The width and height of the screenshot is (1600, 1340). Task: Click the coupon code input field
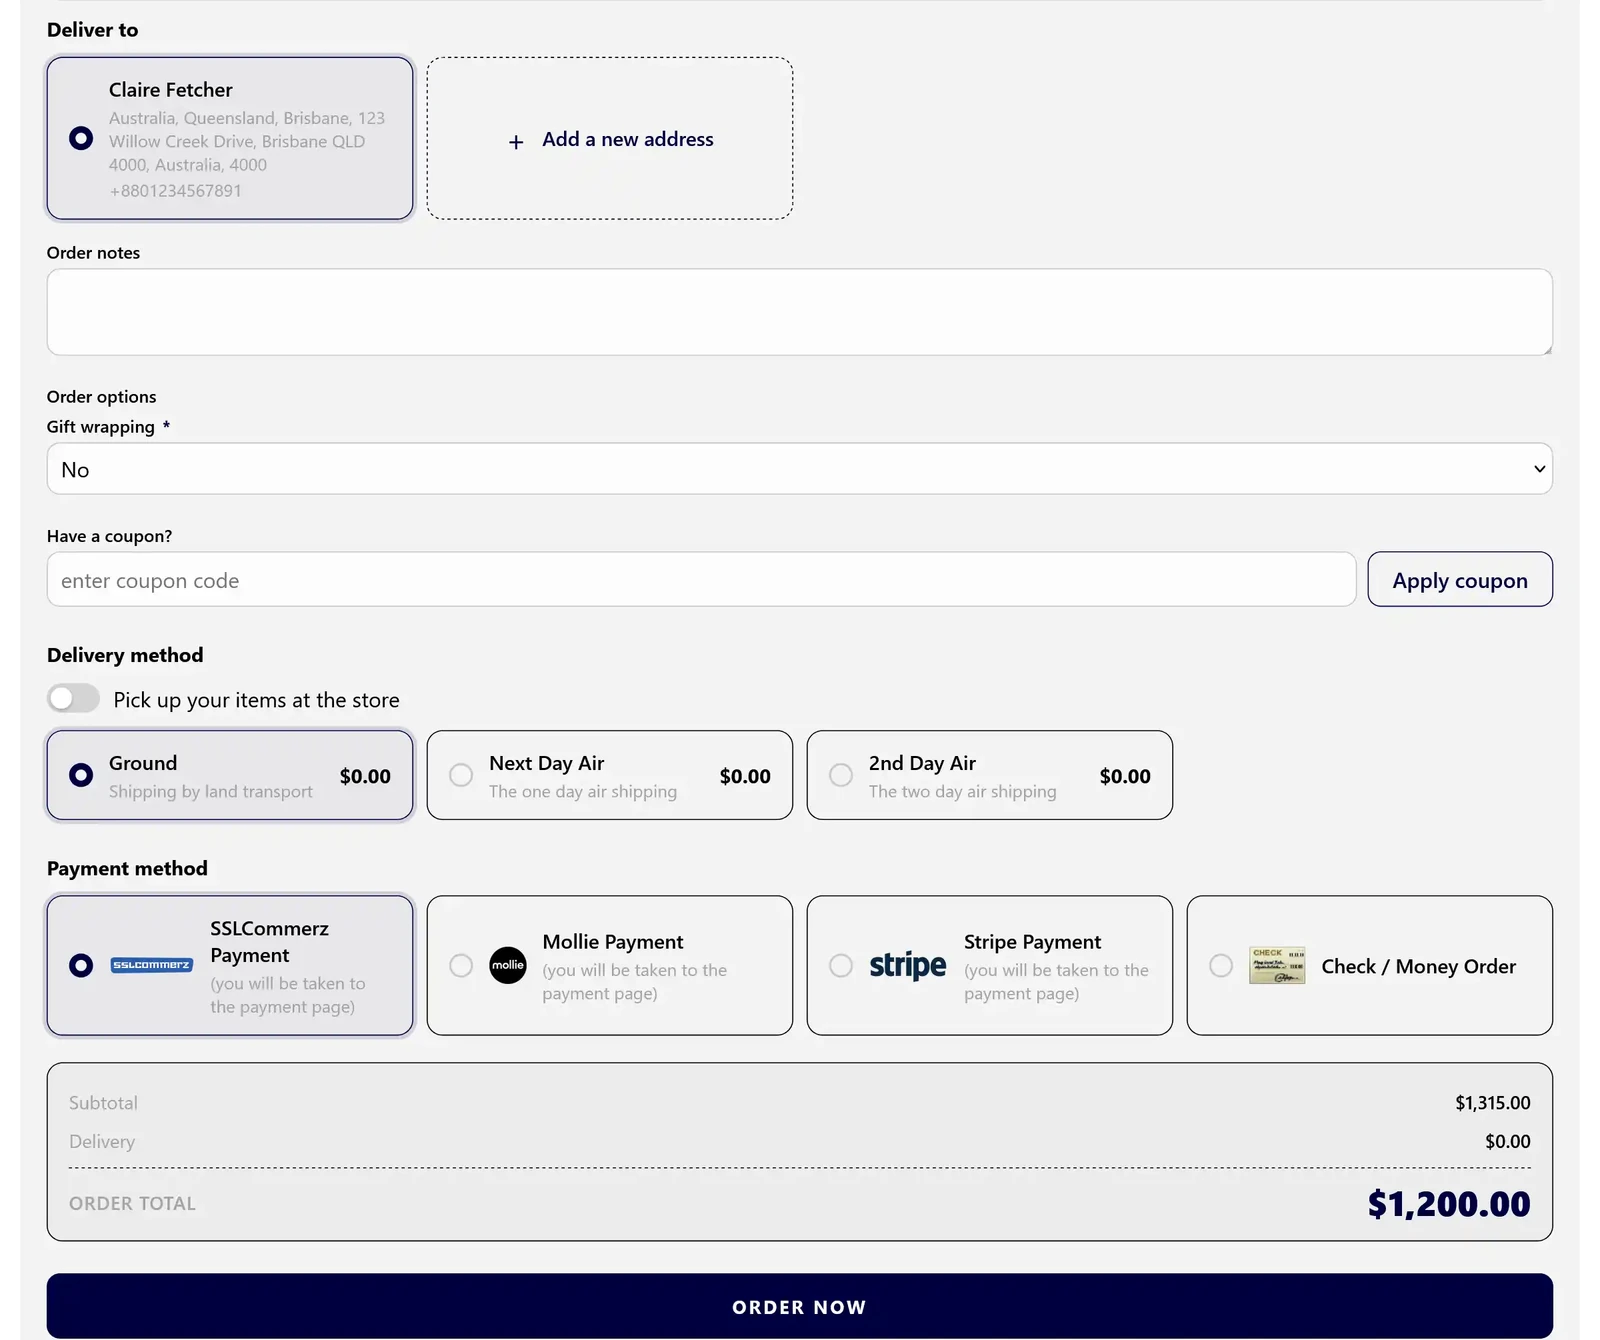[701, 579]
